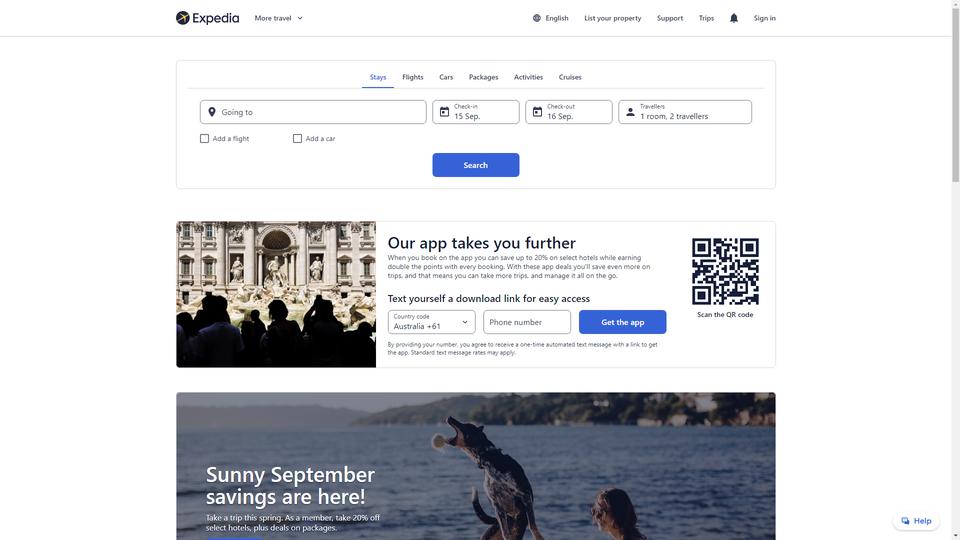The width and height of the screenshot is (960, 540).
Task: Click the Expedia airplane logo icon
Action: coord(182,18)
